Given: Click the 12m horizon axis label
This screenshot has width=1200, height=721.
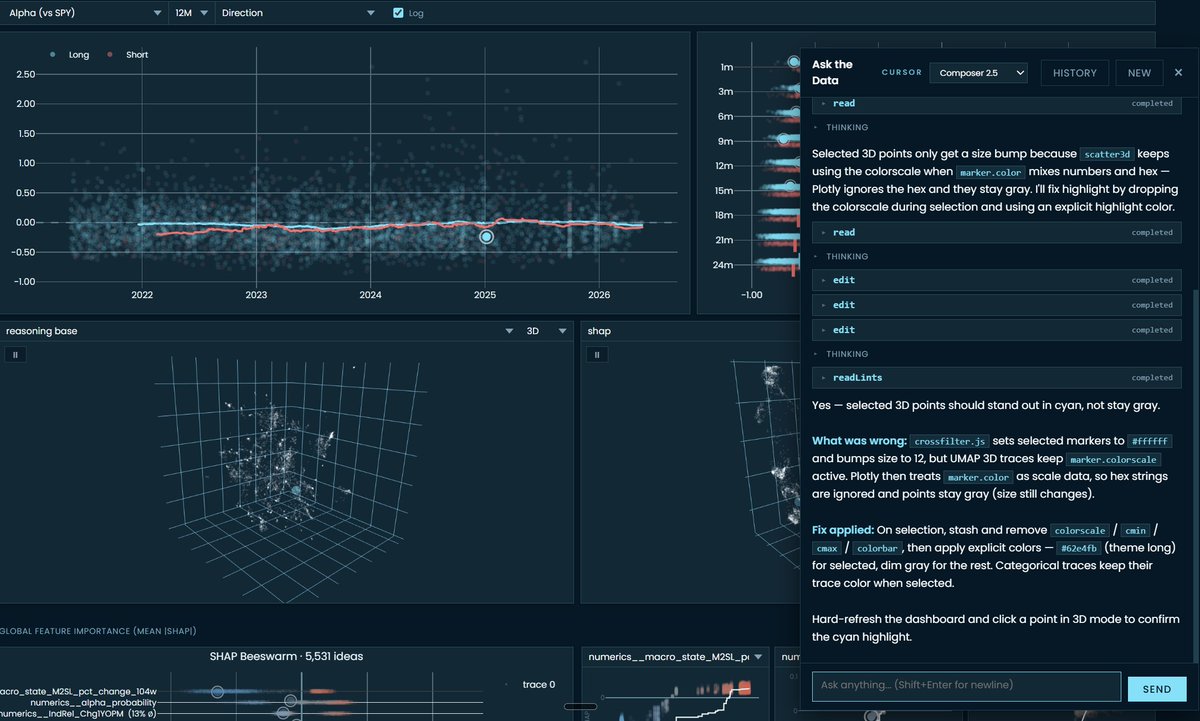Looking at the screenshot, I should 725,166.
